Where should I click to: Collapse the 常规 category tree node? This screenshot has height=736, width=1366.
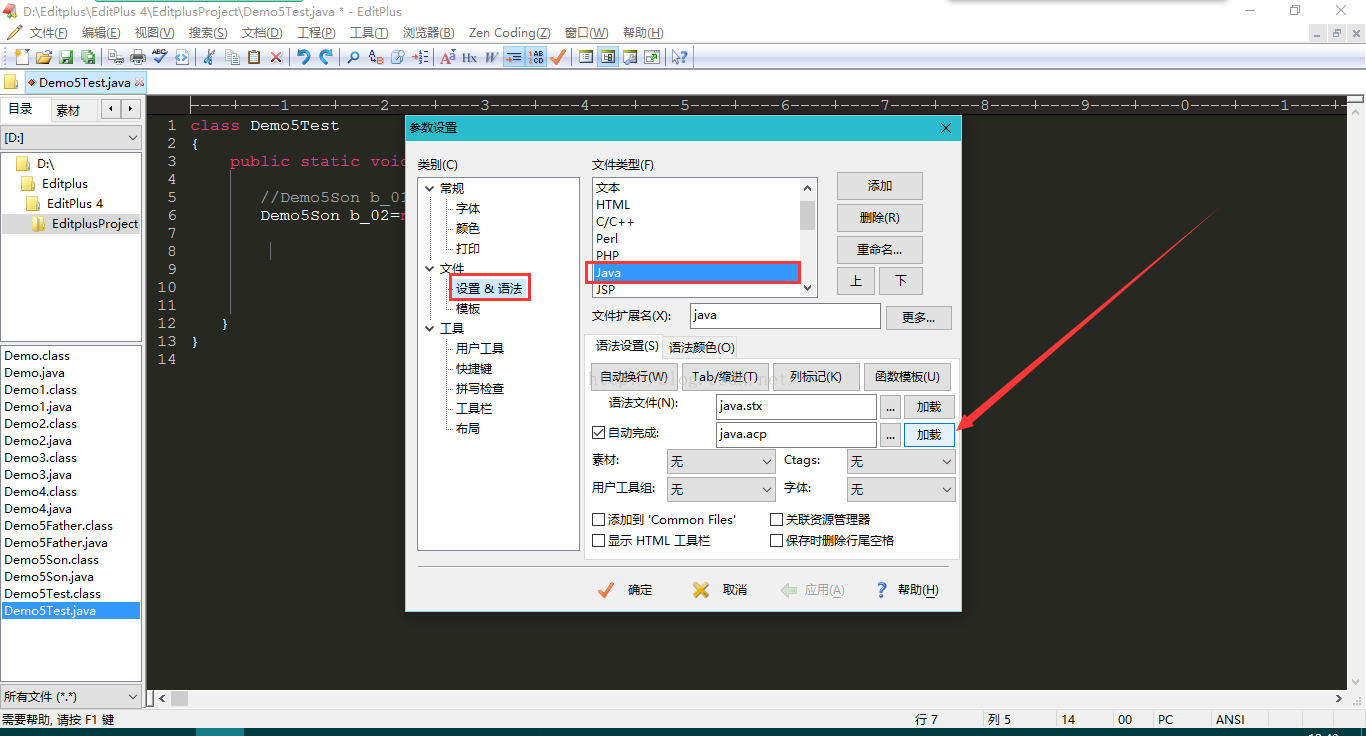pyautogui.click(x=430, y=188)
